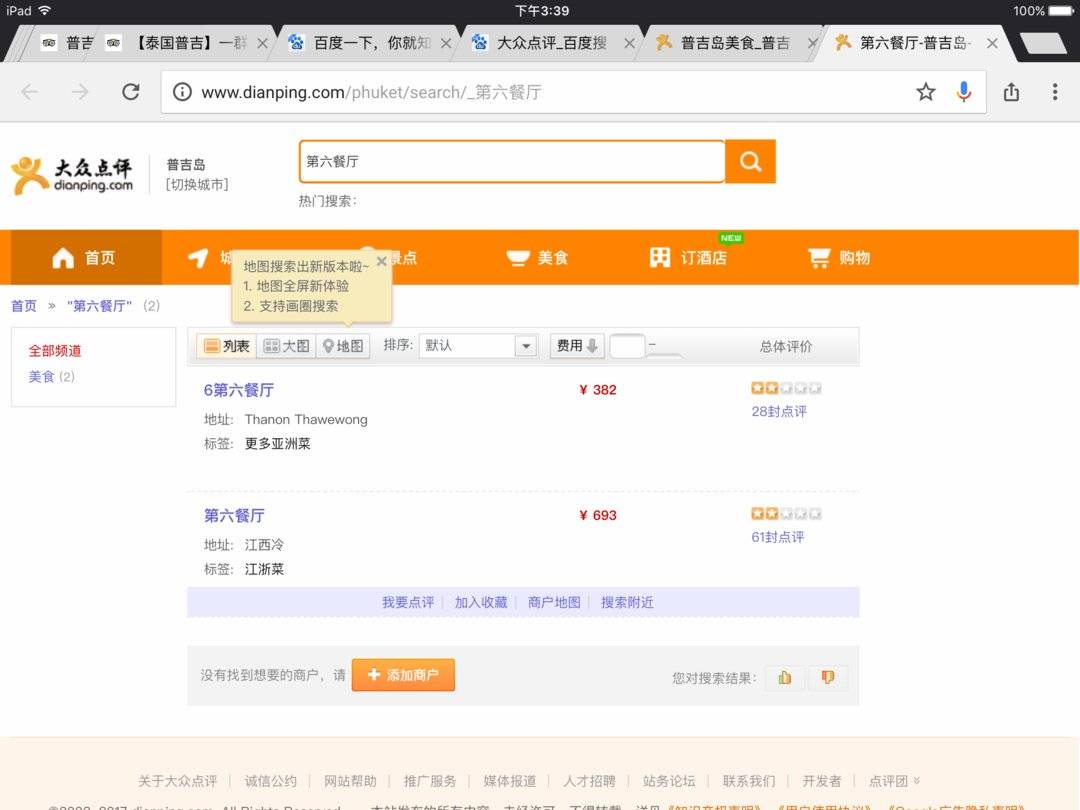
Task: Open the 订酒店 navigation item
Action: [x=688, y=258]
